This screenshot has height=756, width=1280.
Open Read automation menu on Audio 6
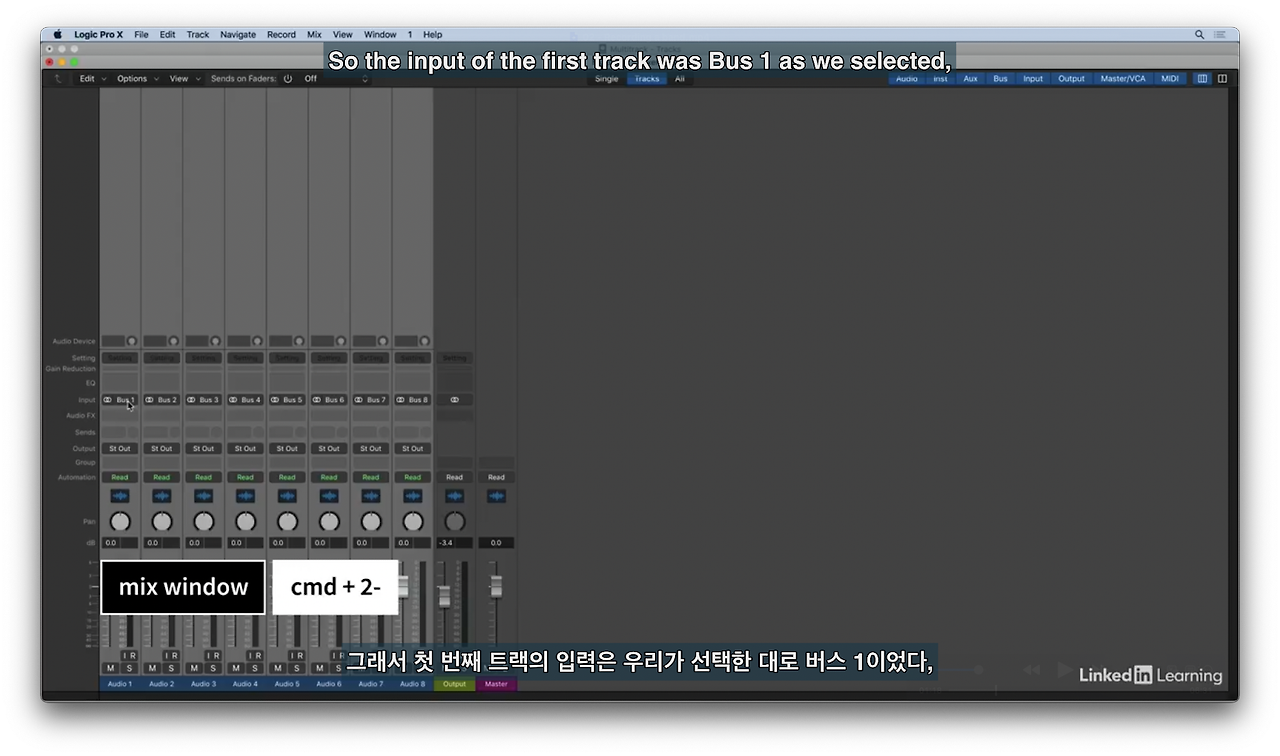329,477
